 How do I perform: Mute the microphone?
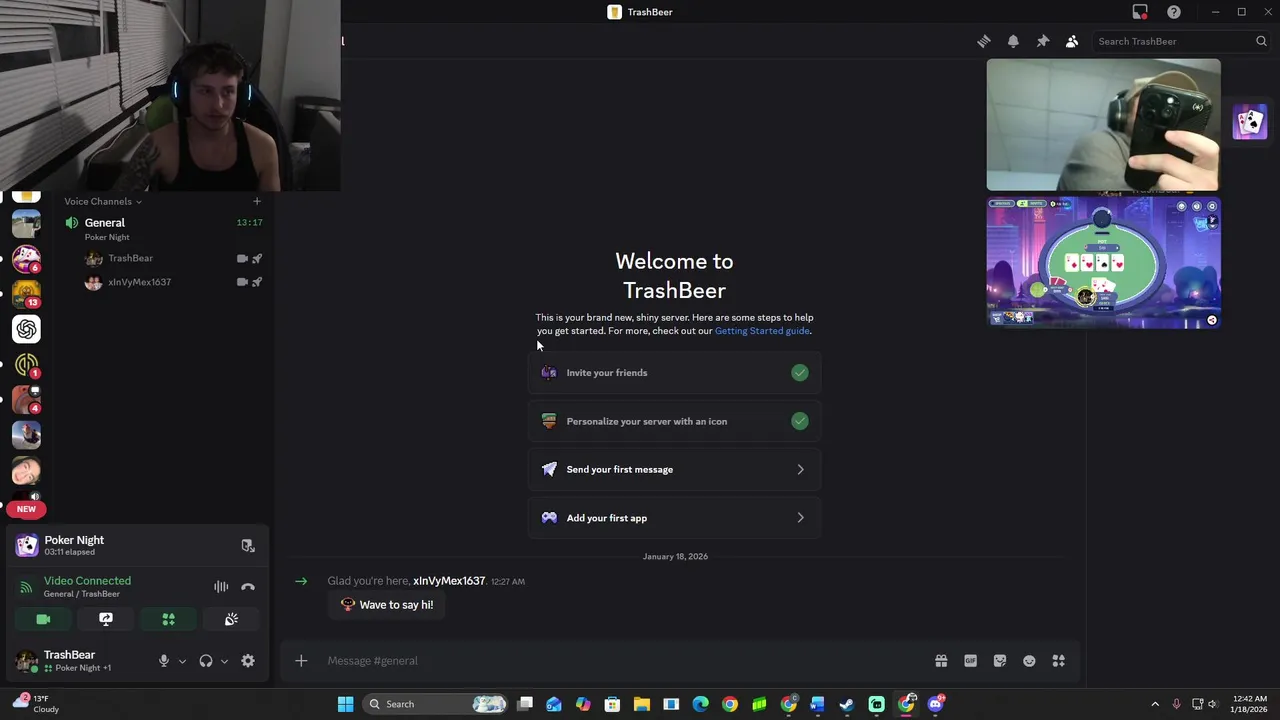click(164, 661)
